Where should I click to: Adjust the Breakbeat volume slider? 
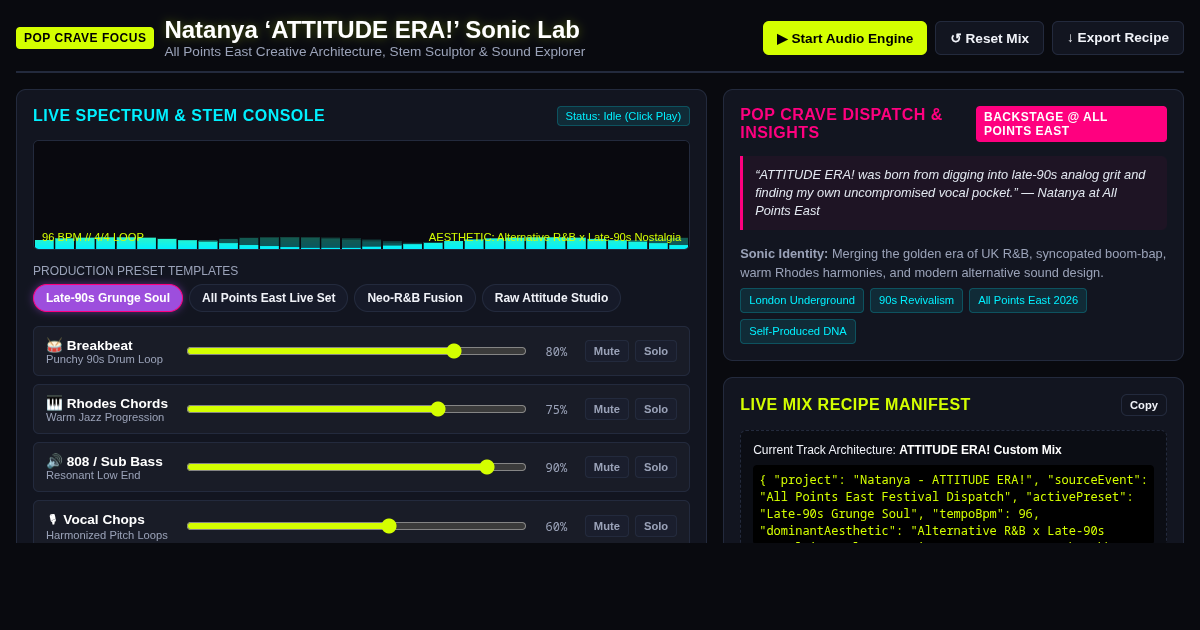click(356, 351)
